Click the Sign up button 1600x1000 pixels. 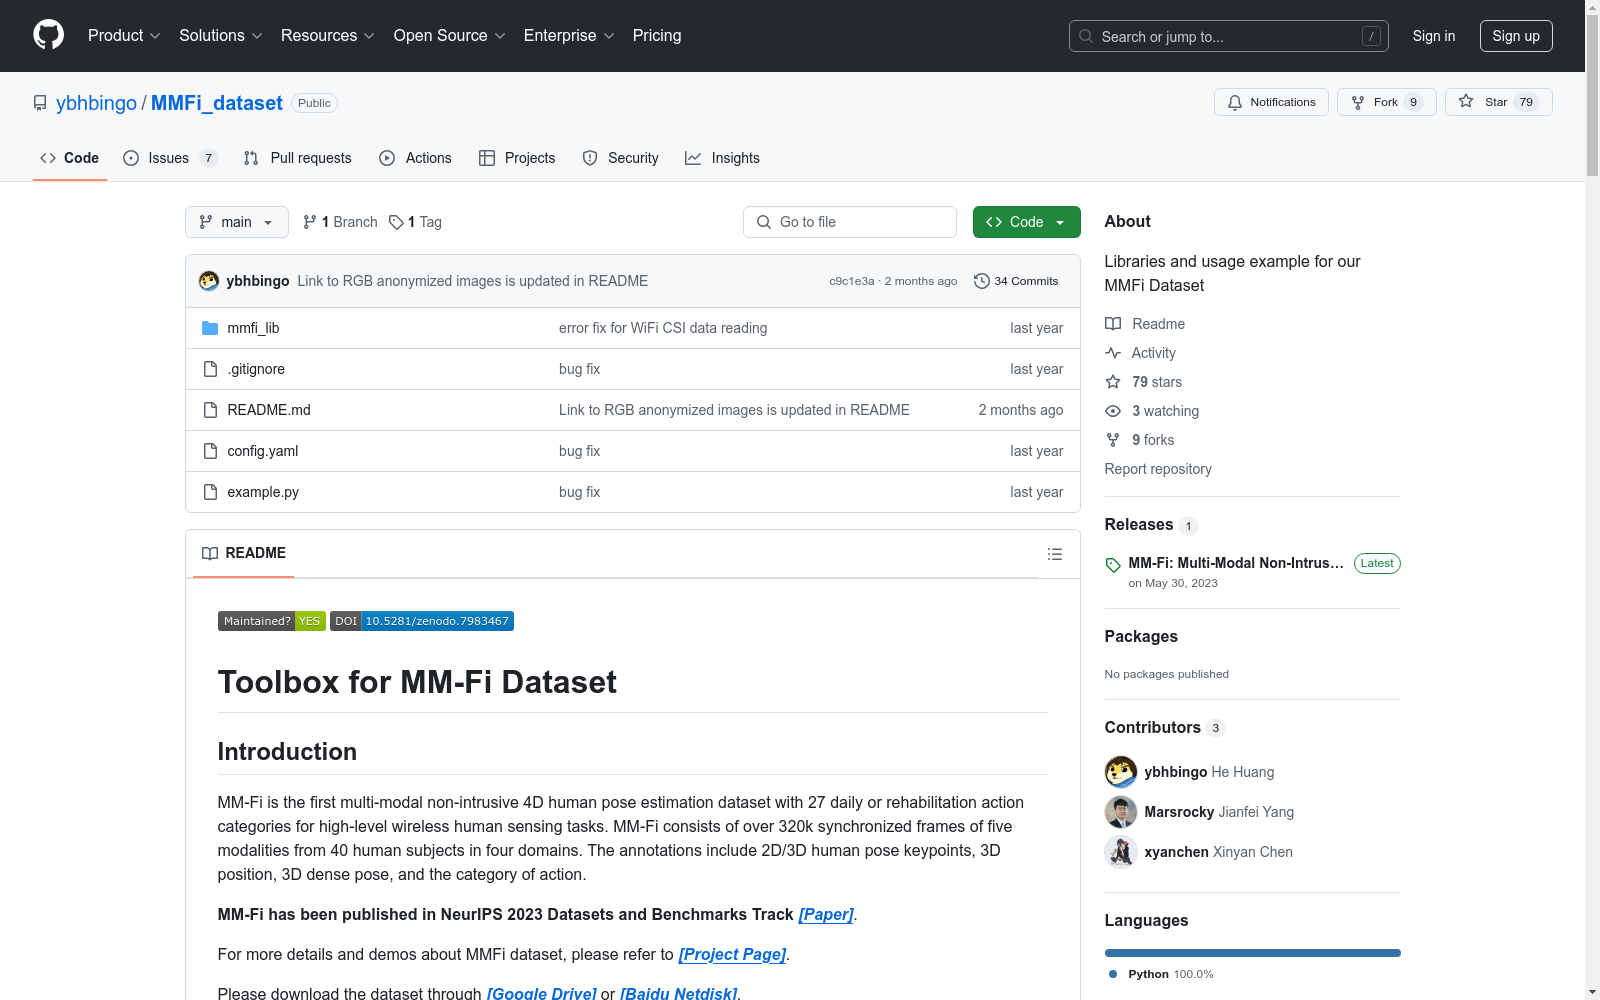pyautogui.click(x=1516, y=36)
